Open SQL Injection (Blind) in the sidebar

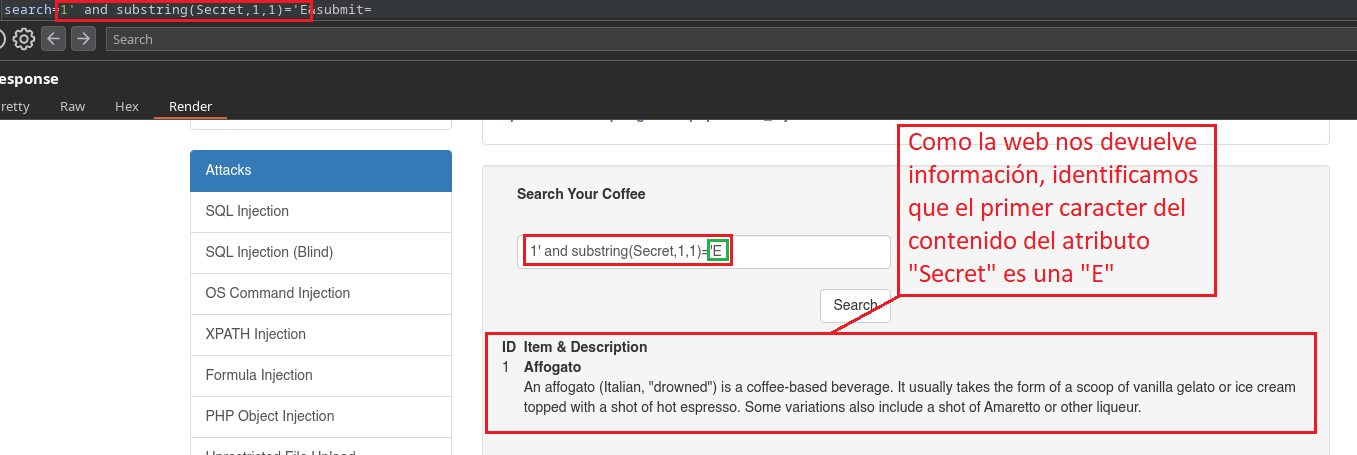[269, 252]
